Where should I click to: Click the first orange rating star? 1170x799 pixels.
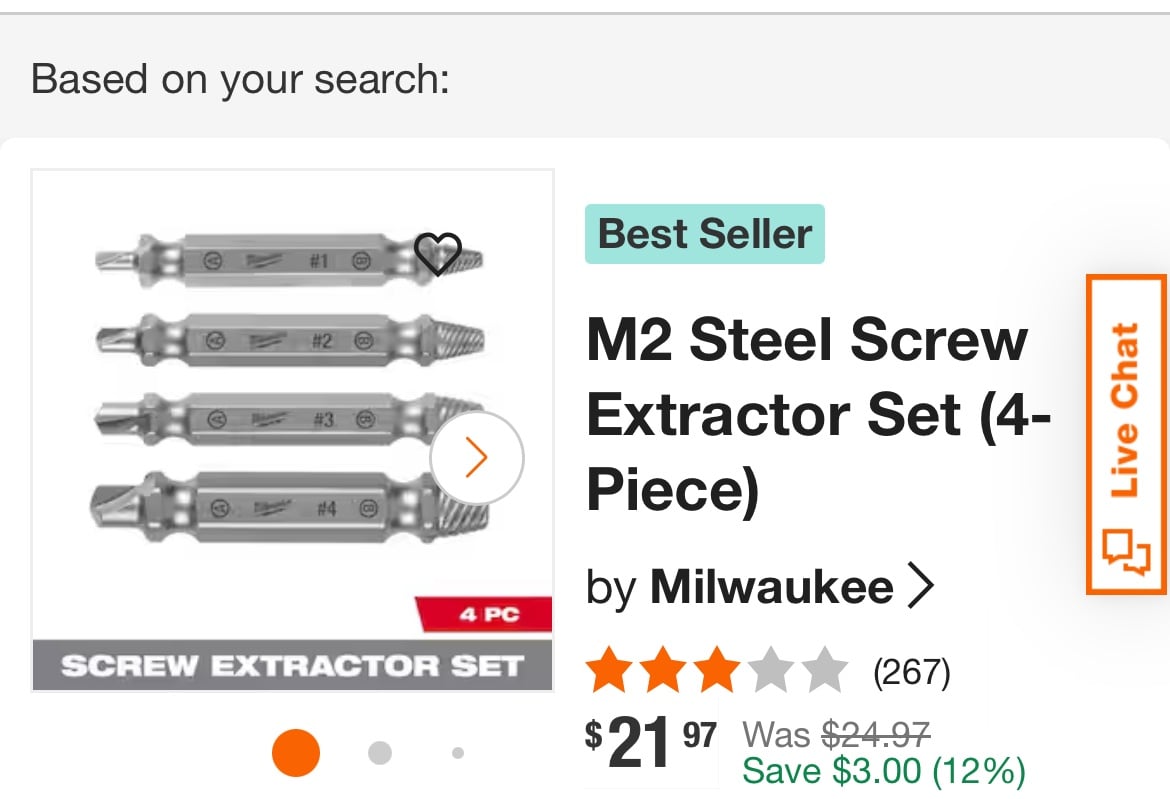pos(605,671)
